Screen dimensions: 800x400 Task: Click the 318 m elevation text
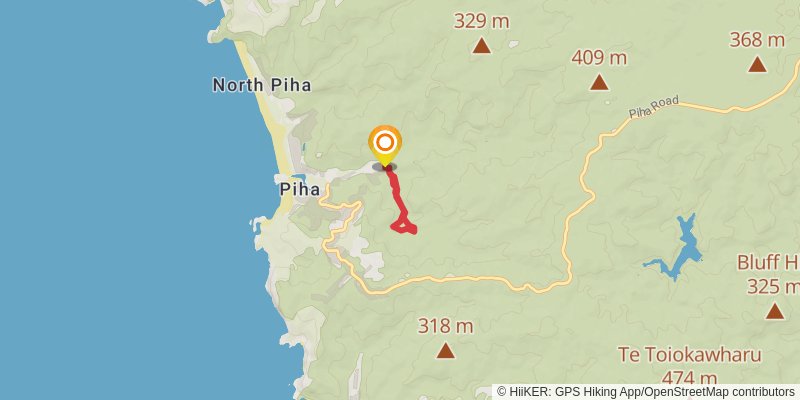(x=445, y=326)
